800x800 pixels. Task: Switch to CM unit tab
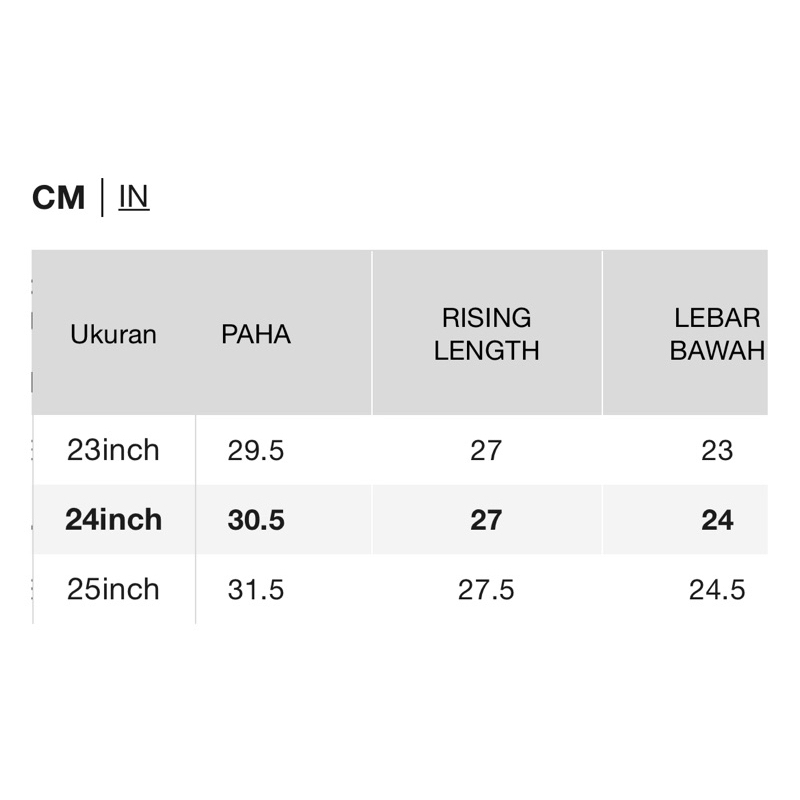point(59,198)
